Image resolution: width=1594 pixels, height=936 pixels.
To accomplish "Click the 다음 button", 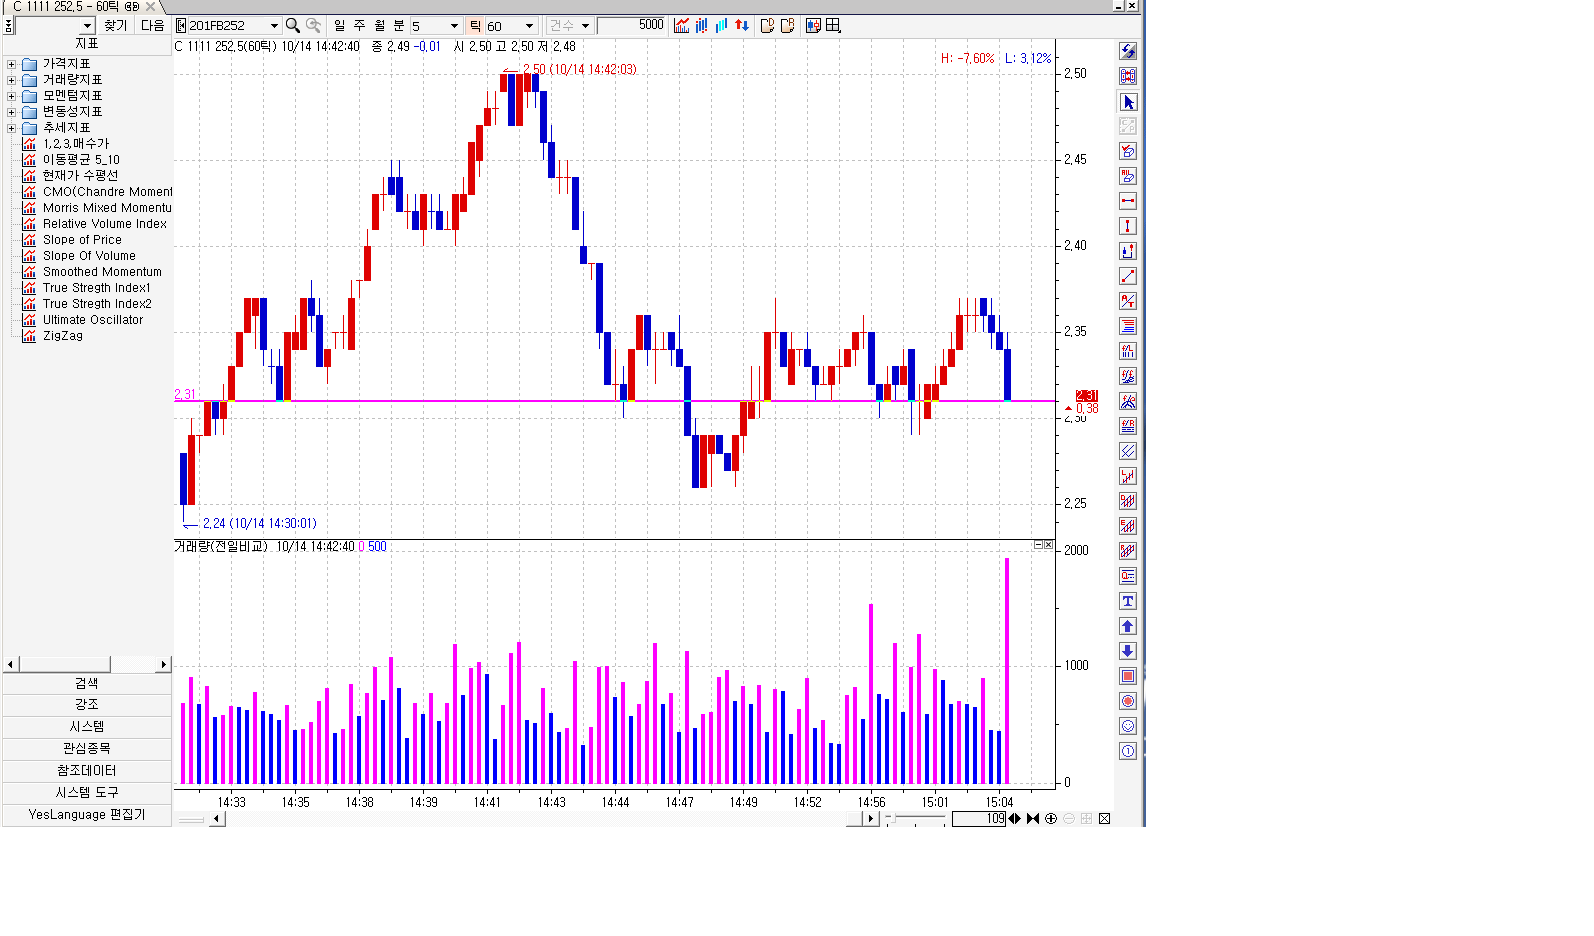I will tap(152, 26).
